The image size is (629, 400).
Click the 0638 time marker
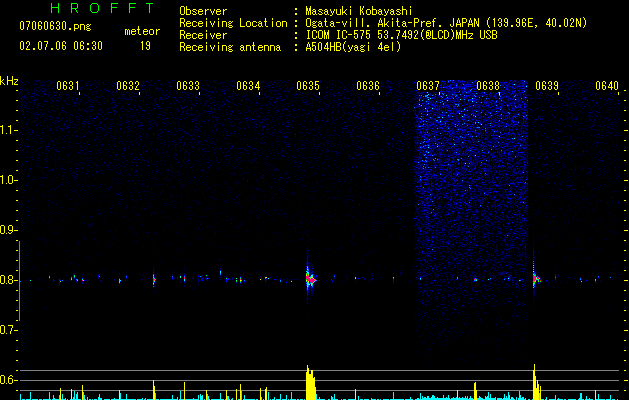coord(488,86)
